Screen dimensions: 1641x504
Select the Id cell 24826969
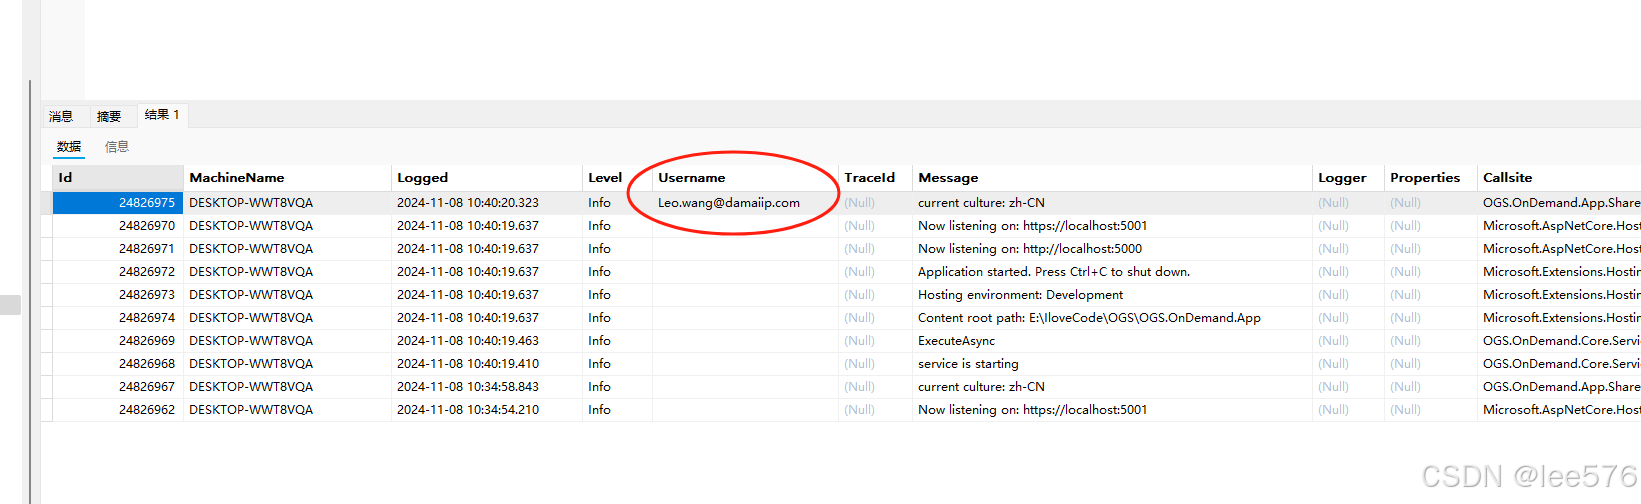[x=118, y=341]
